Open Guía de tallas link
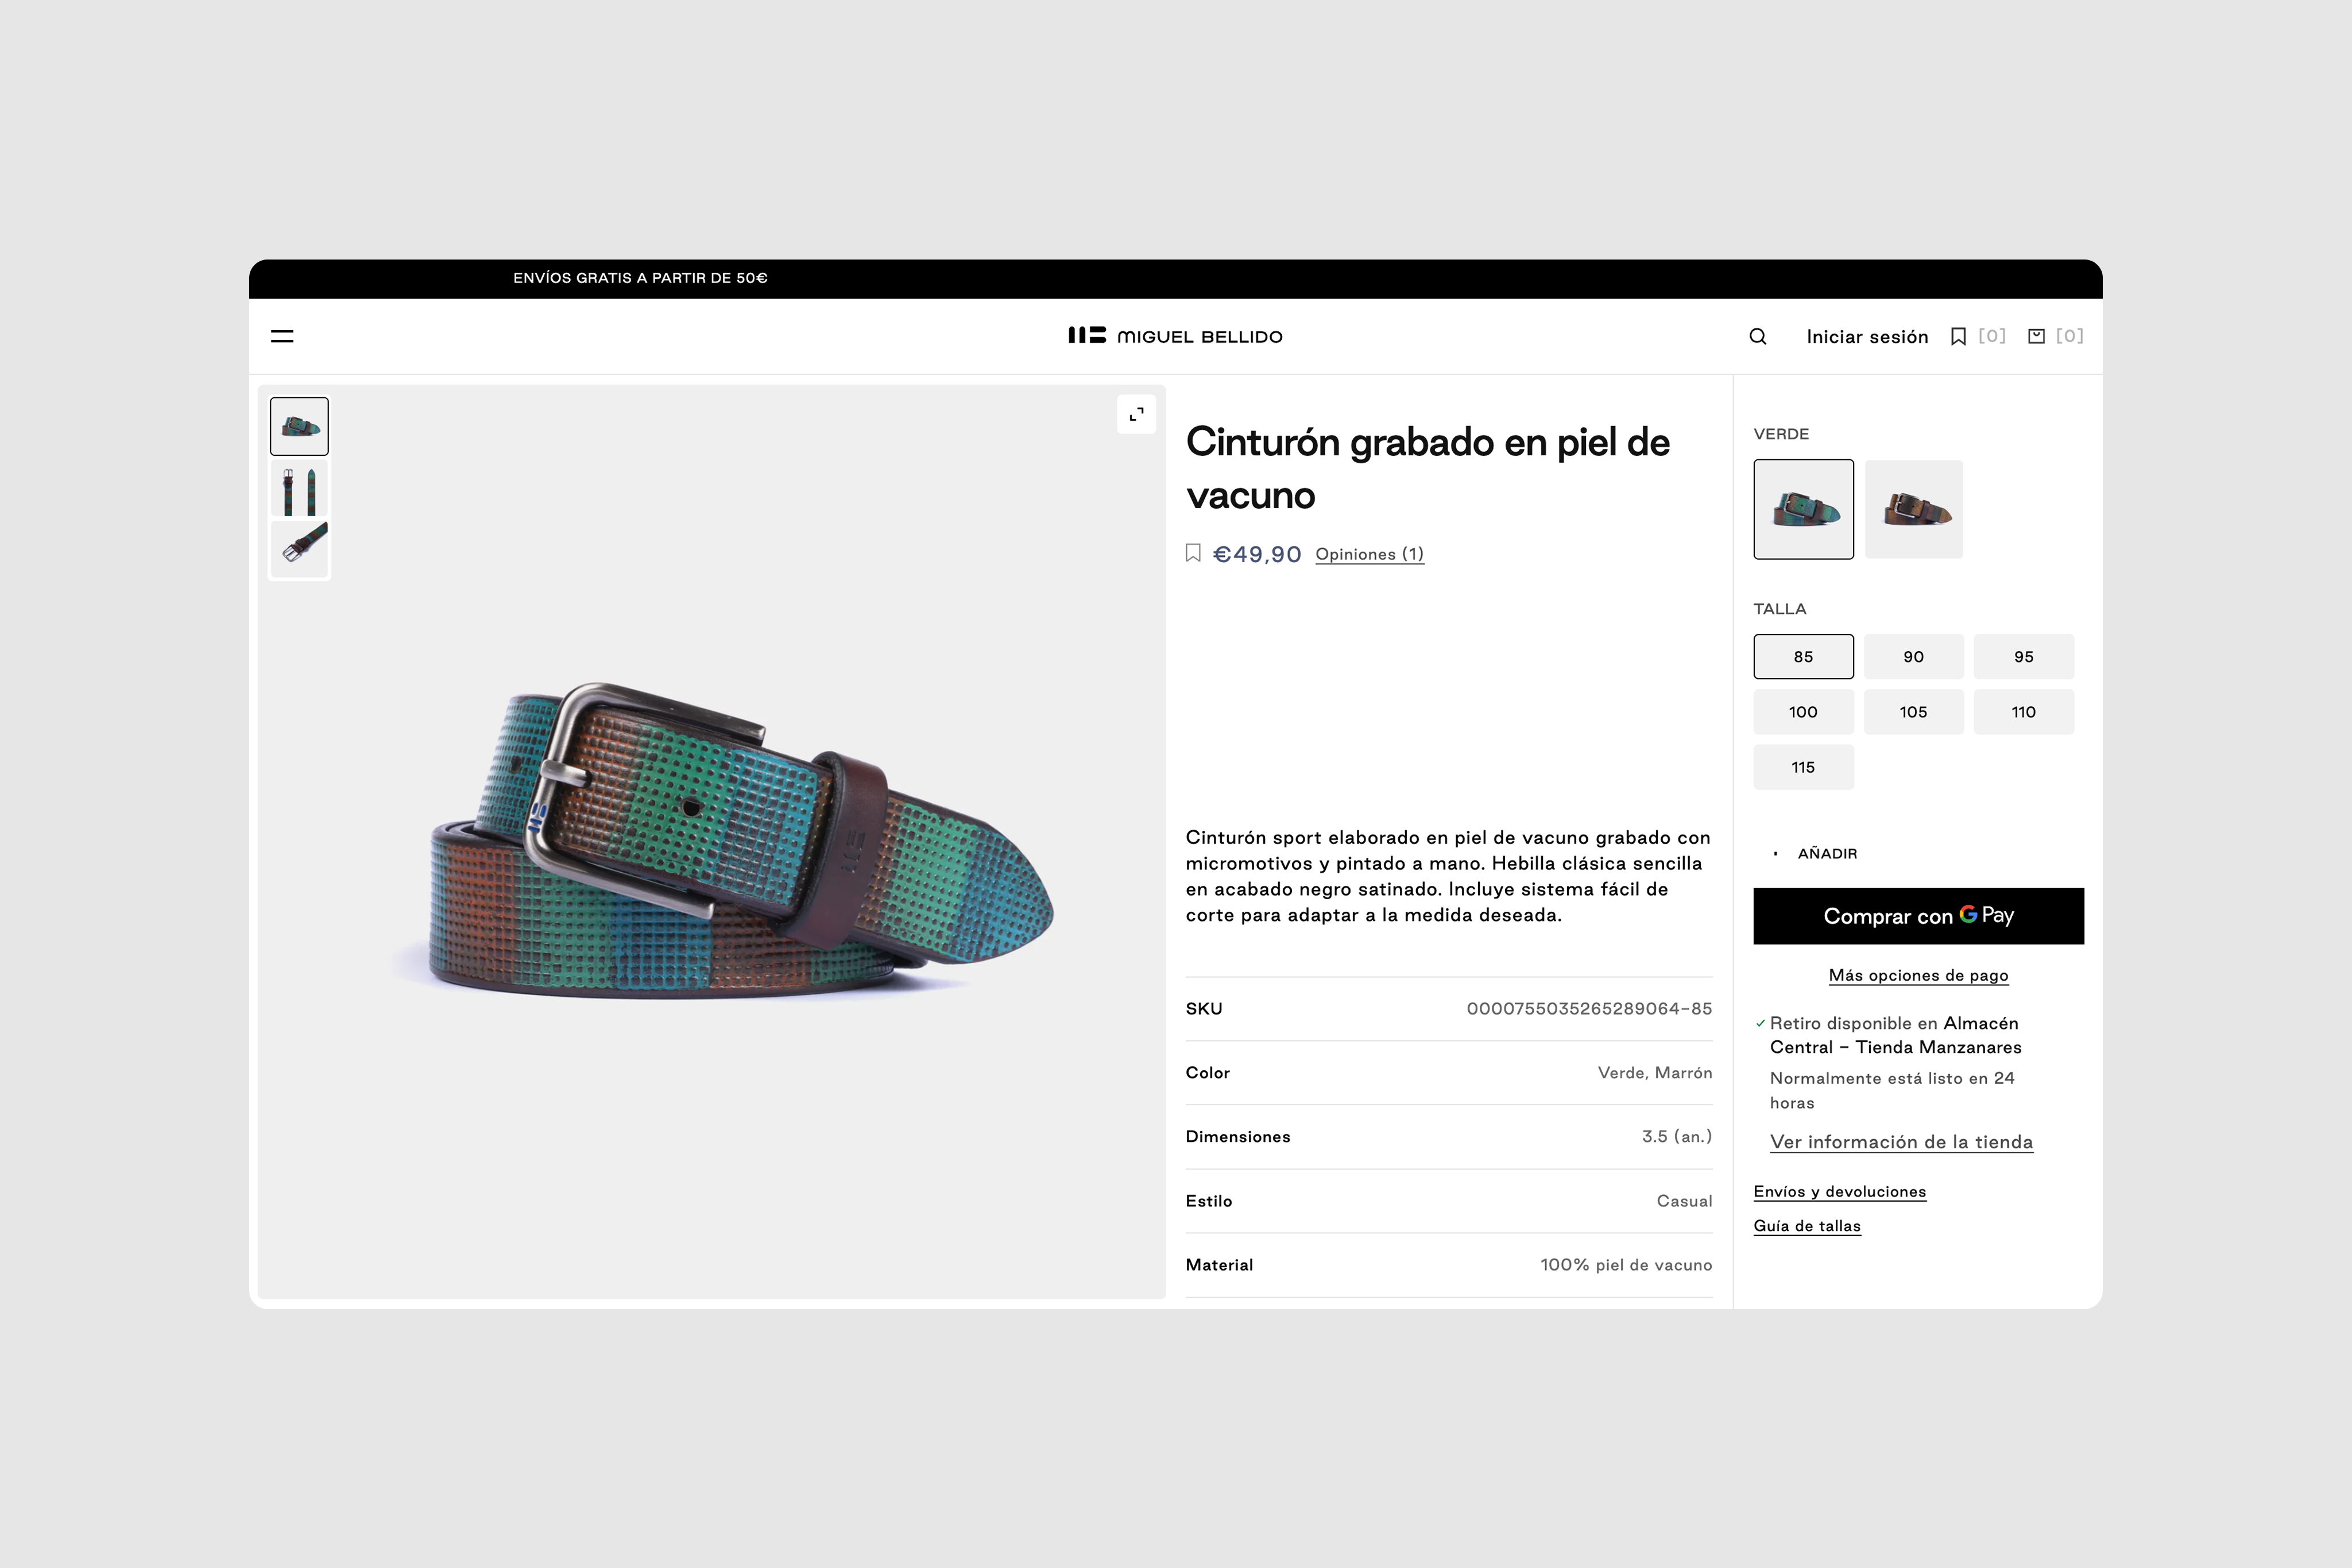This screenshot has width=2352, height=1568. click(1807, 1226)
